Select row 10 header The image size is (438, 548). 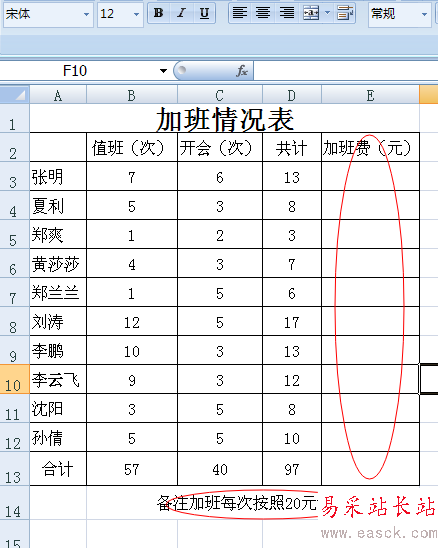pos(14,379)
